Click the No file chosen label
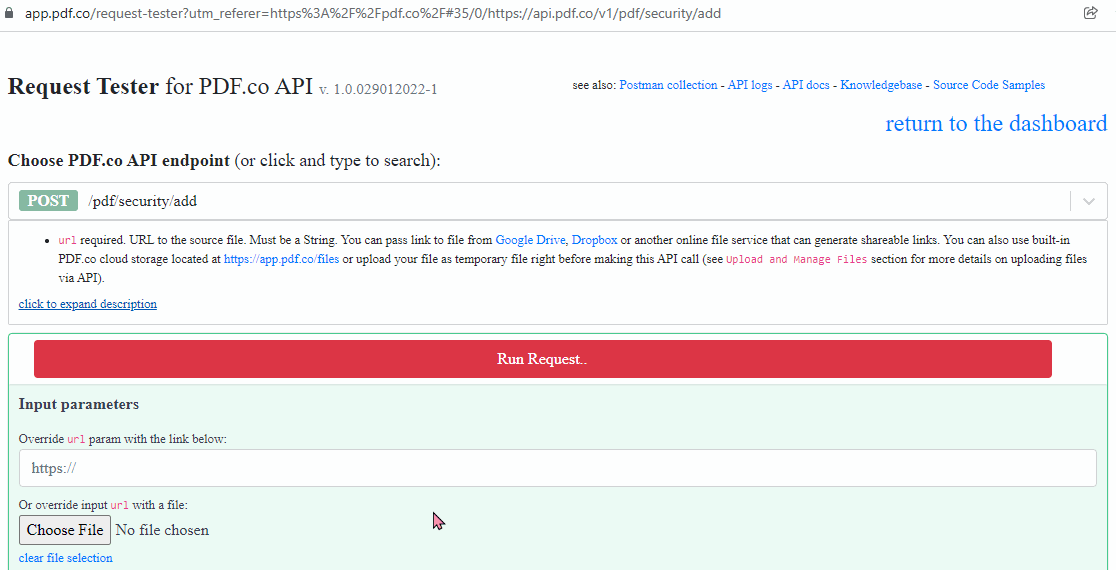 pos(162,530)
